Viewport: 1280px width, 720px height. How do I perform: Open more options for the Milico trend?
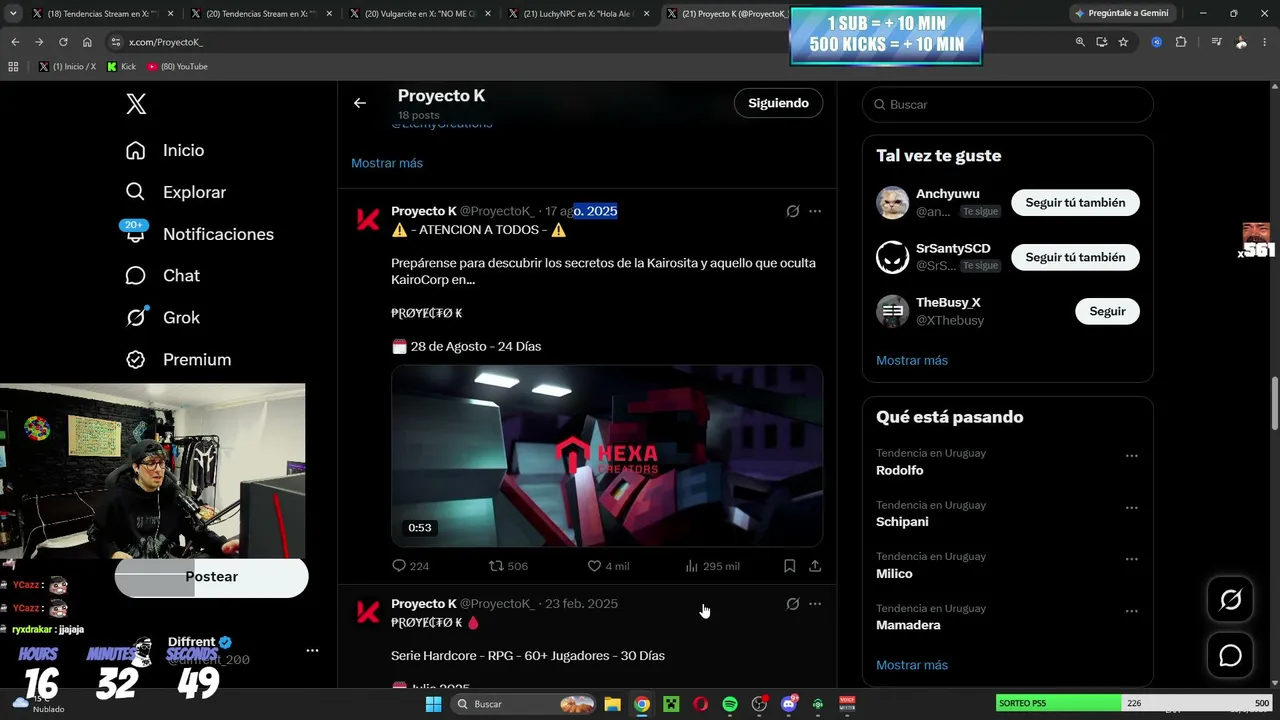click(1131, 559)
